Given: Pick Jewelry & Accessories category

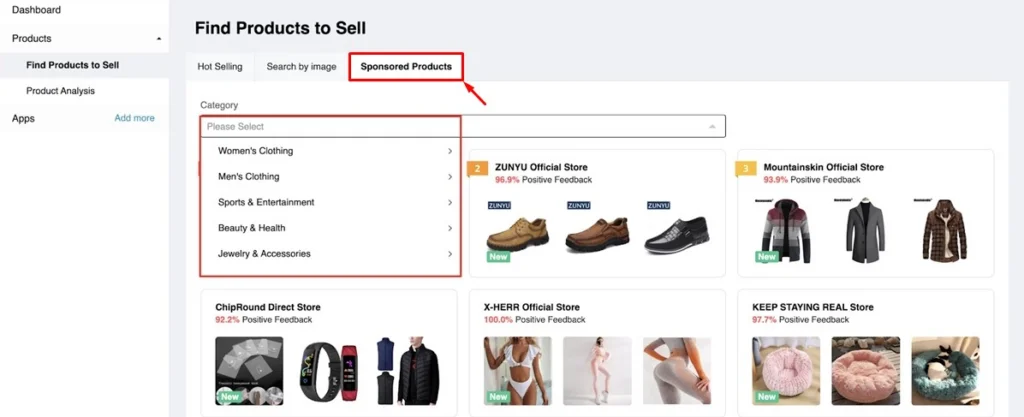Looking at the screenshot, I should pos(330,254).
